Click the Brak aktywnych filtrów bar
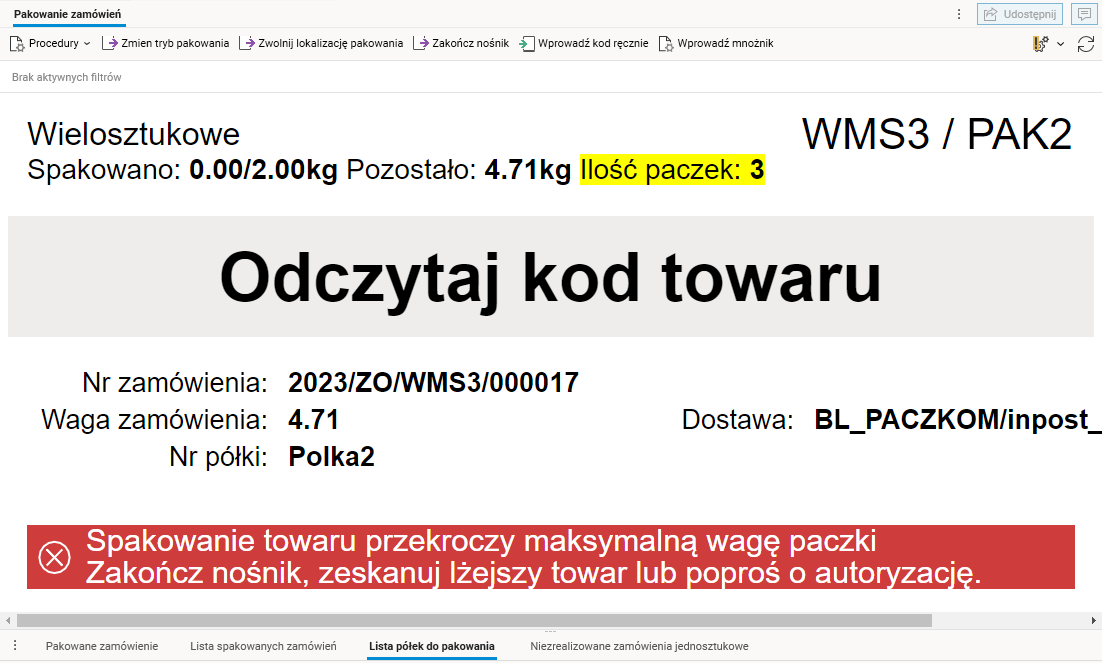 pos(67,76)
